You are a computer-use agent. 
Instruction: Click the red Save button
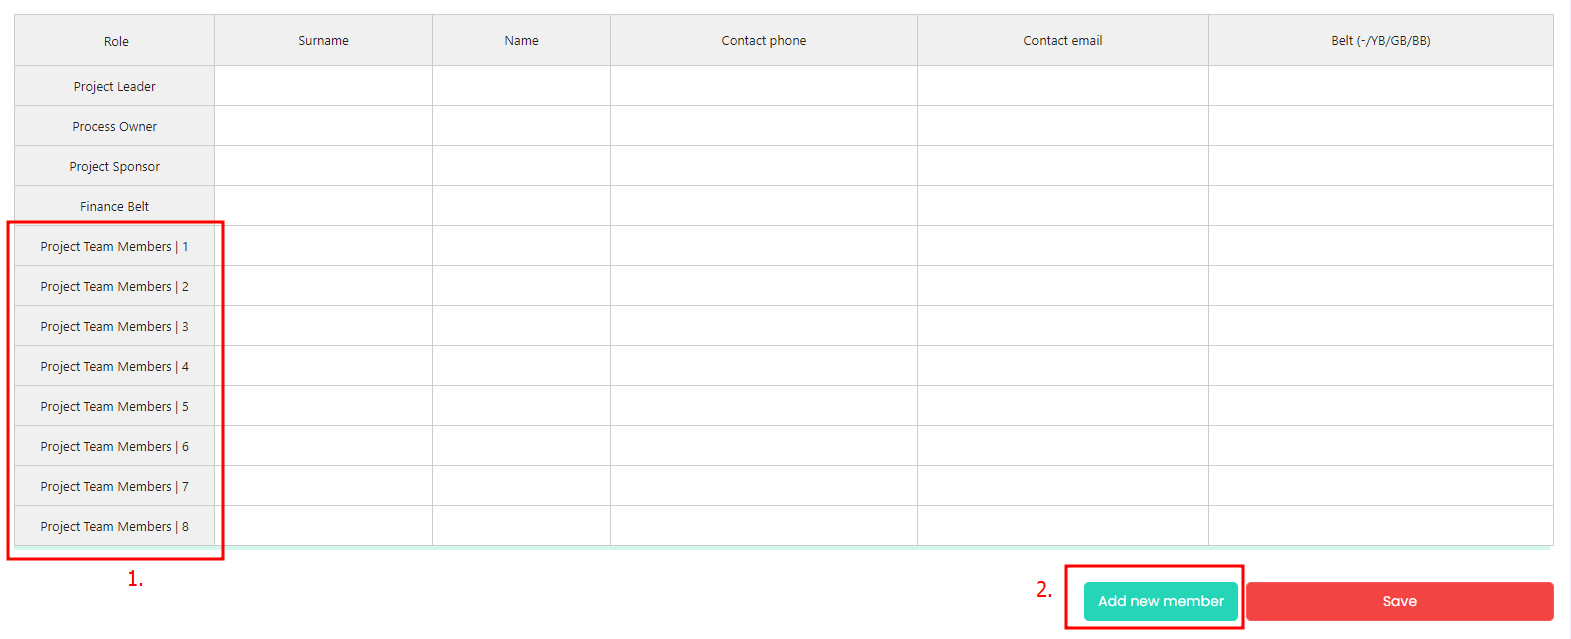1399,601
